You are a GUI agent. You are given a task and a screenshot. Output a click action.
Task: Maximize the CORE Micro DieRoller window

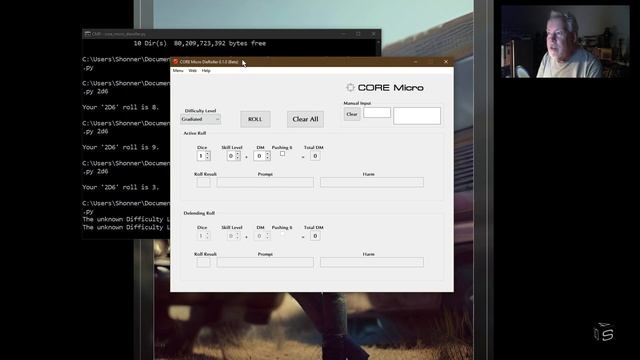pyautogui.click(x=431, y=62)
